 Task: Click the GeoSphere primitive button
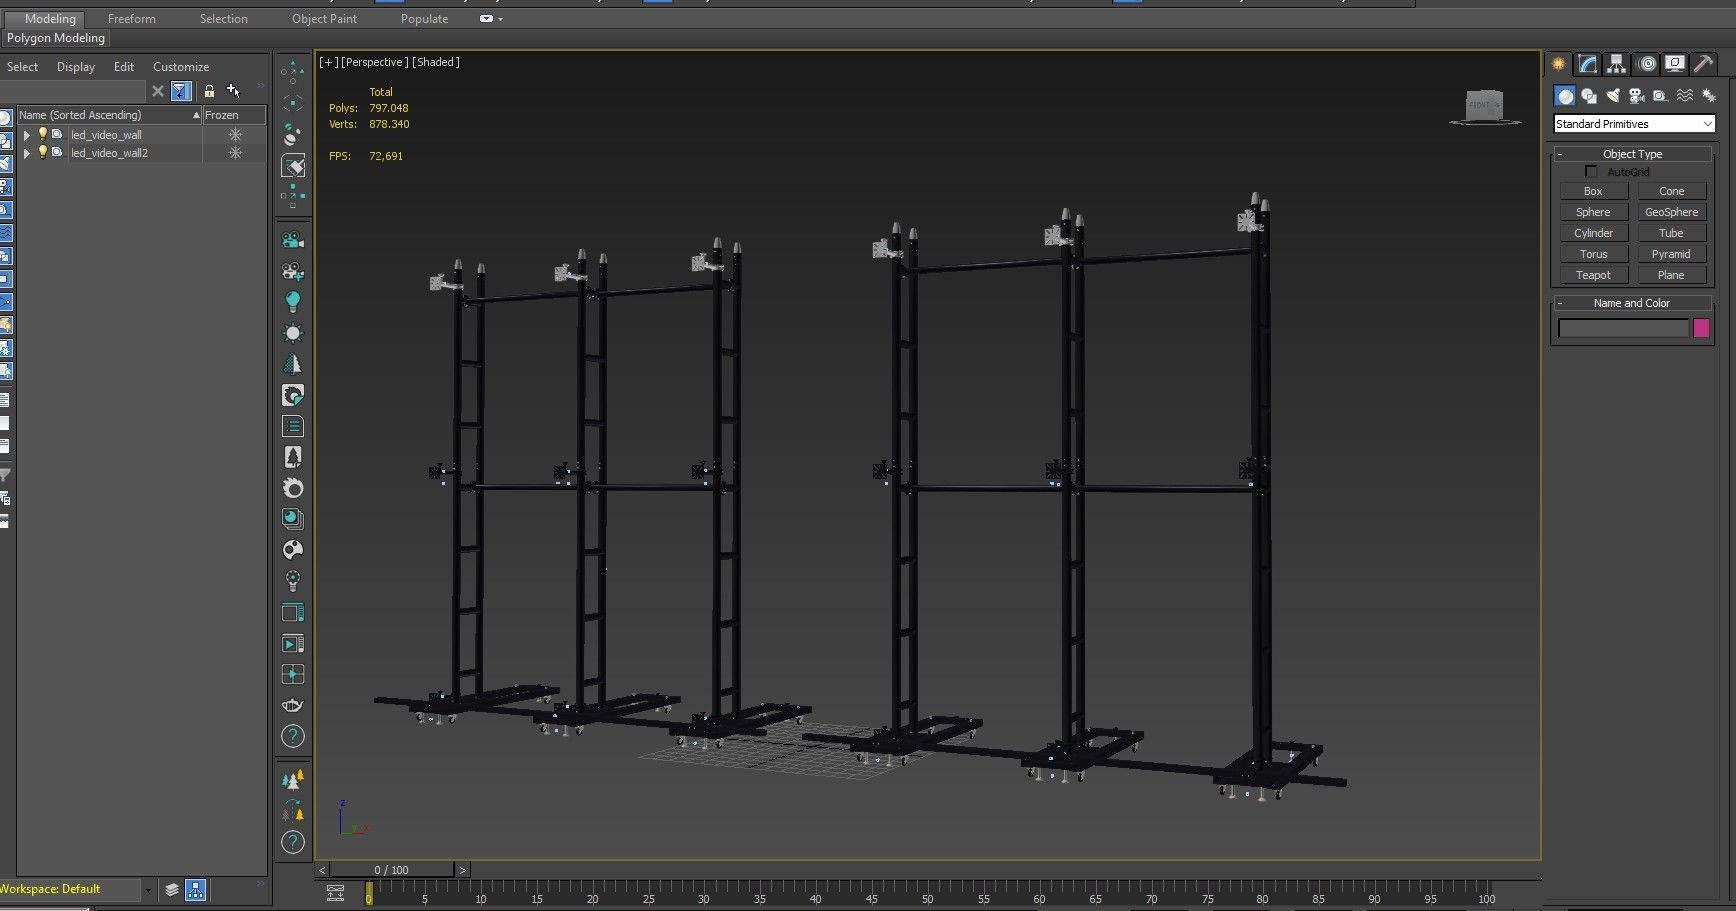click(1671, 212)
